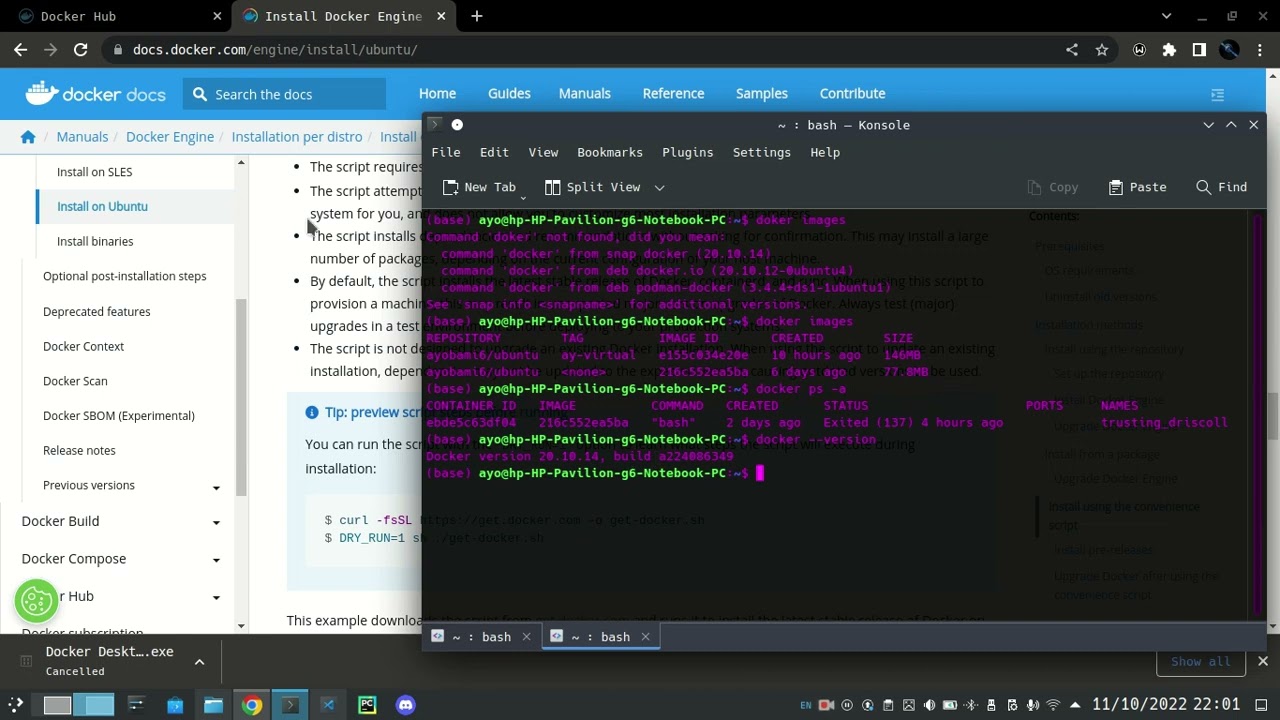Expand the Split View dropdown arrow
1280x720 pixels.
pyautogui.click(x=659, y=187)
